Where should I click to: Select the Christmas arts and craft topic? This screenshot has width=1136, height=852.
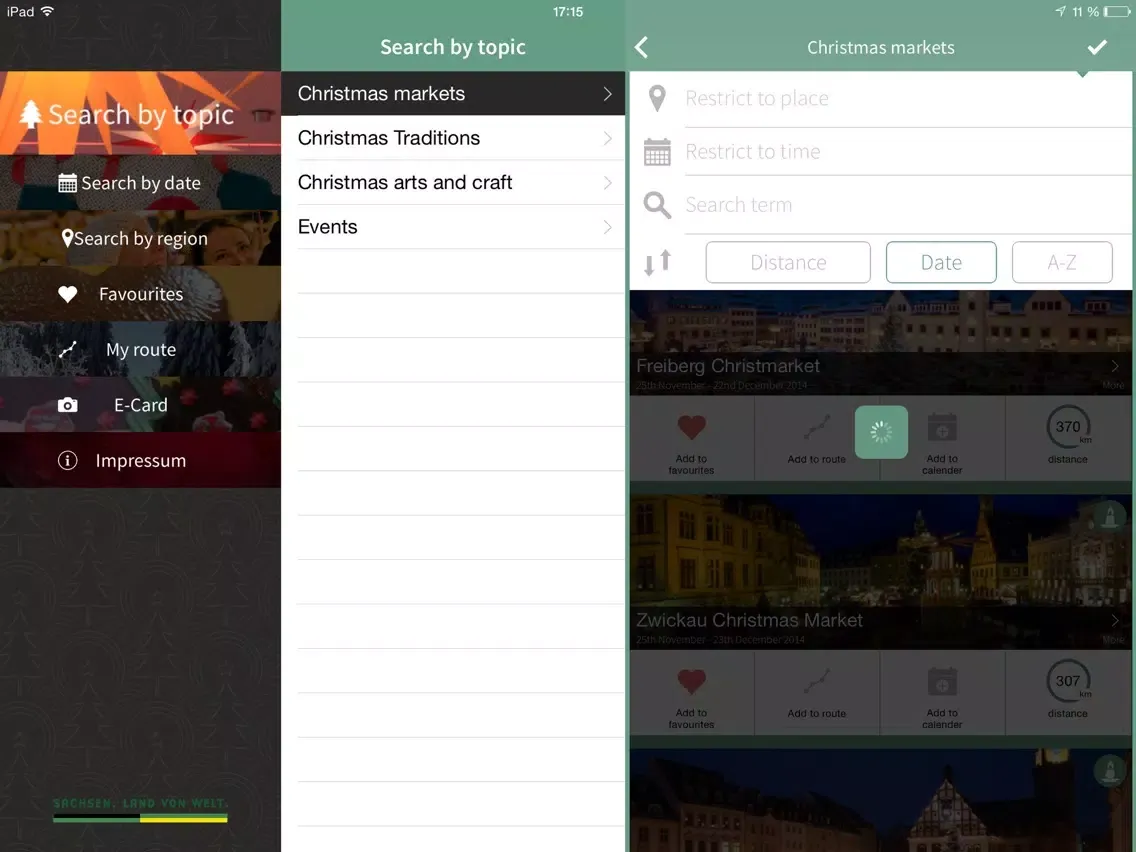(453, 183)
